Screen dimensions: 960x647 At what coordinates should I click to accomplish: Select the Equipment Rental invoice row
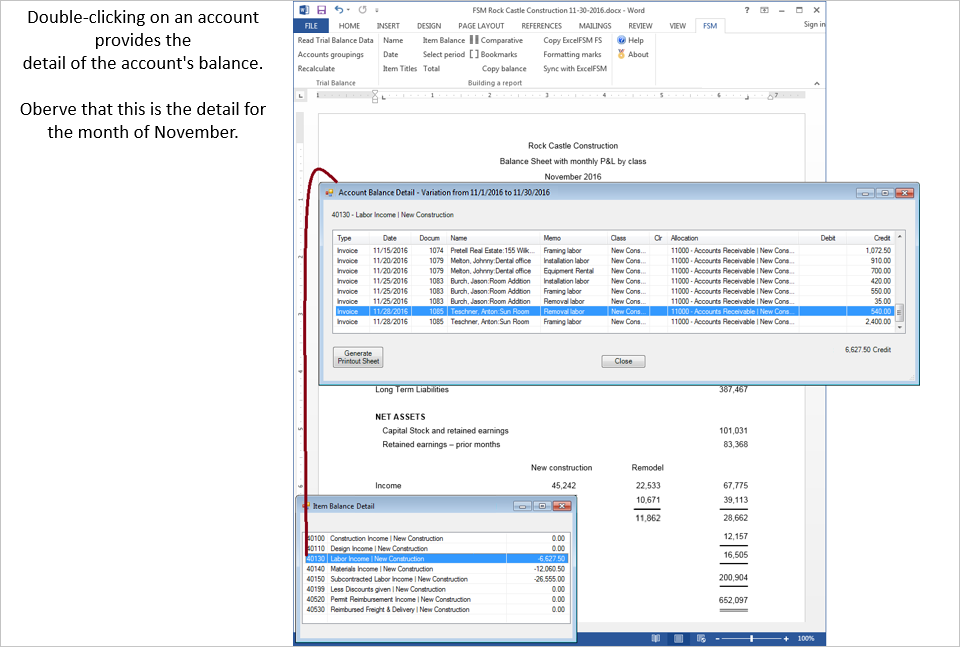614,271
